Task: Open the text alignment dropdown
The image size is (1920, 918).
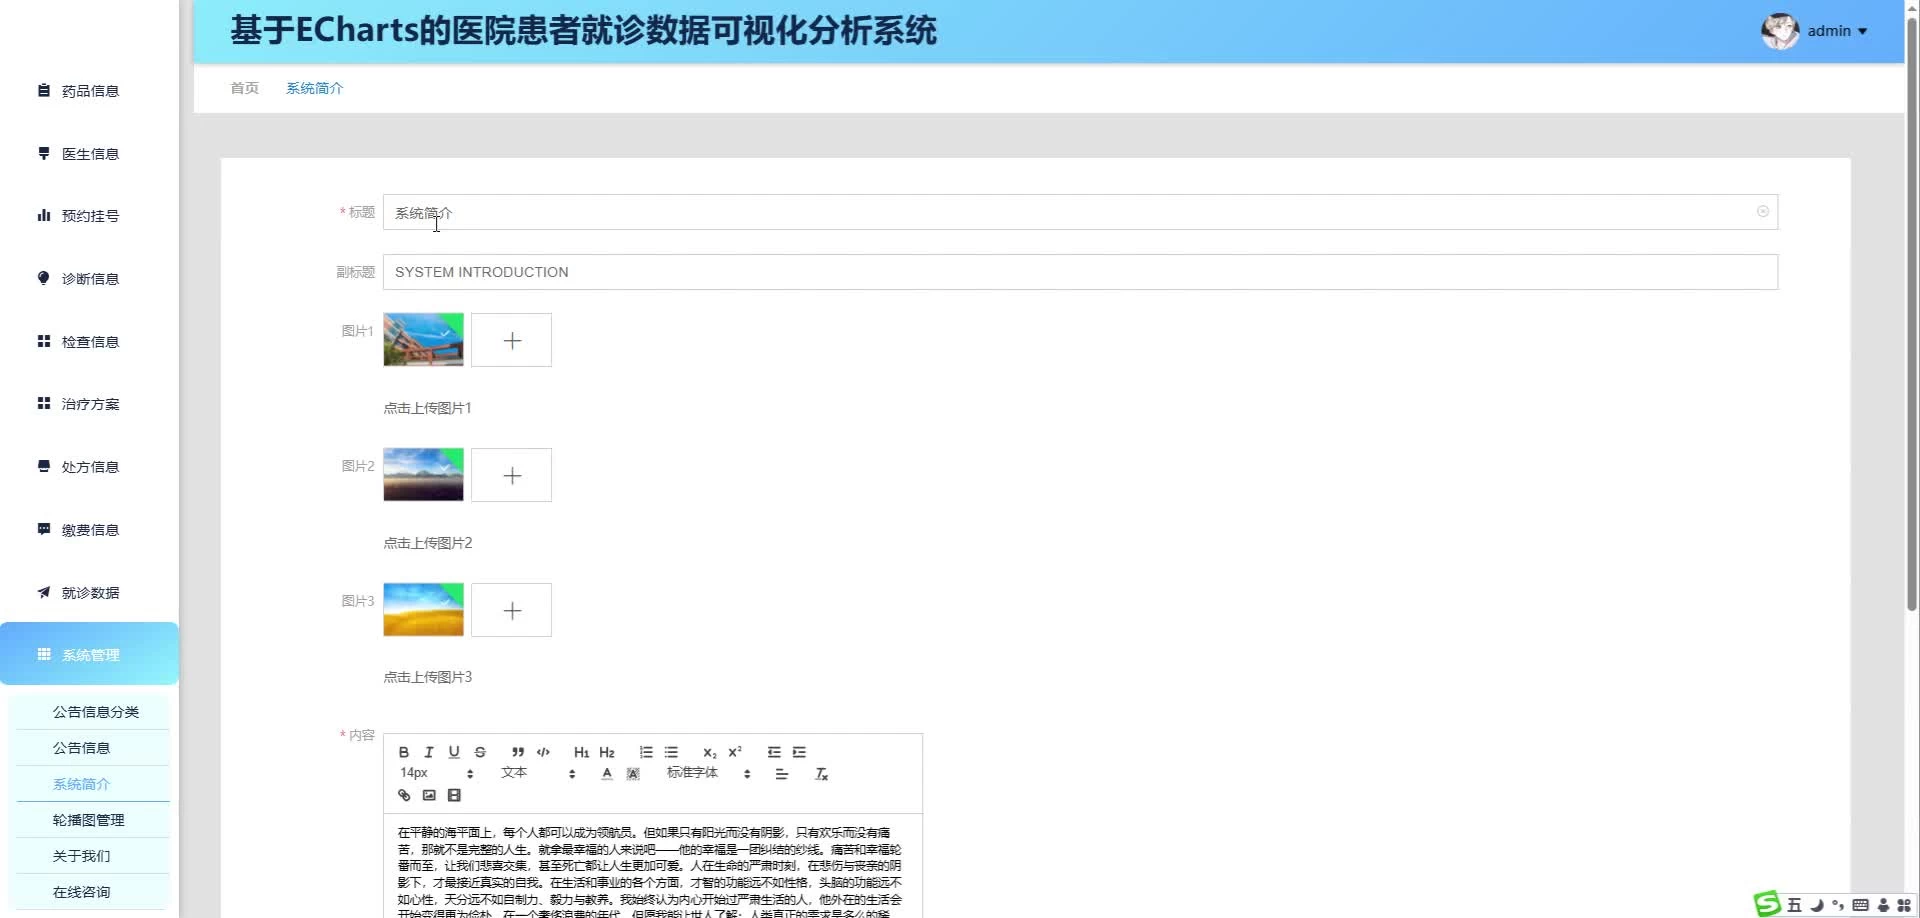Action: [782, 774]
